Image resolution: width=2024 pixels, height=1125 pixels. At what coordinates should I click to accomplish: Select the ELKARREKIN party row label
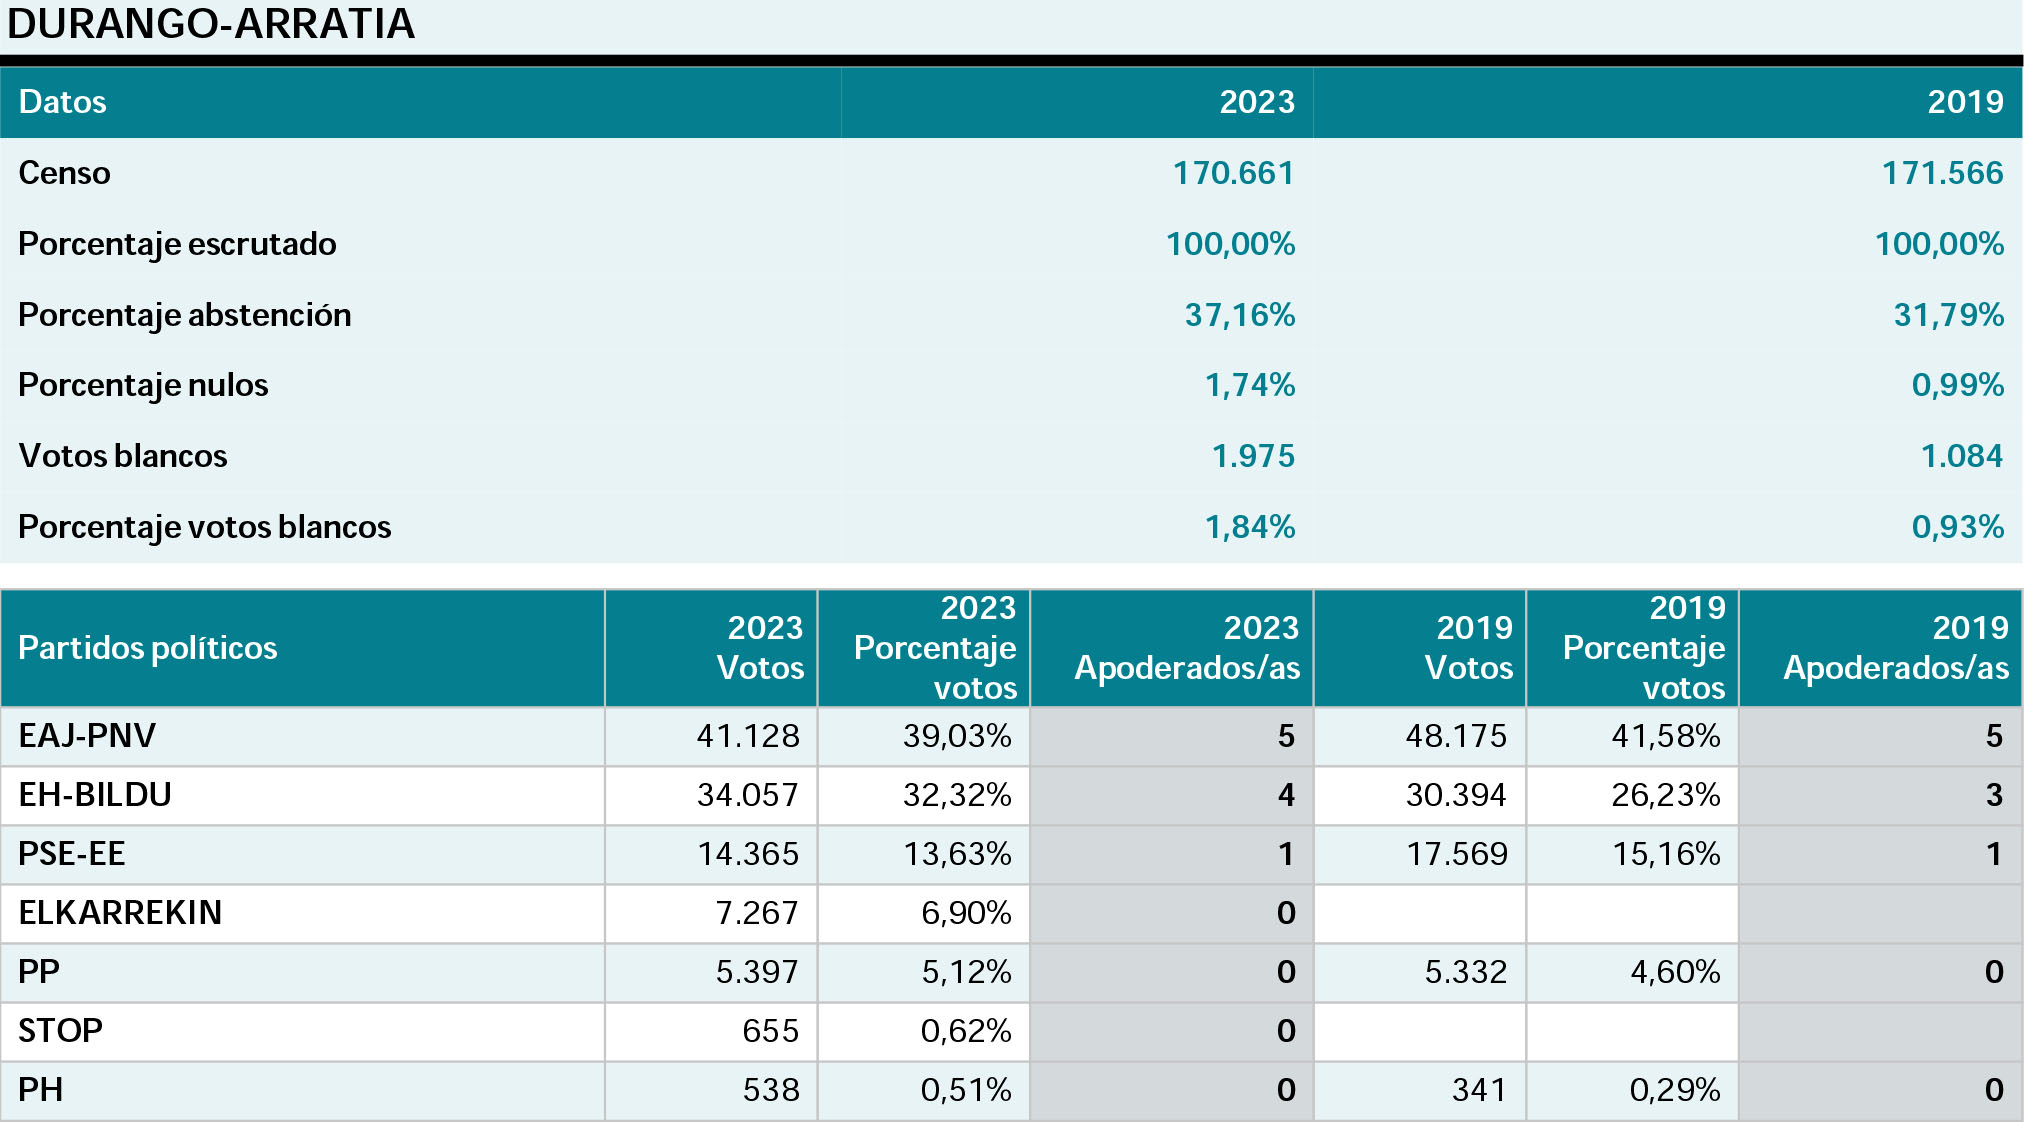[x=120, y=913]
